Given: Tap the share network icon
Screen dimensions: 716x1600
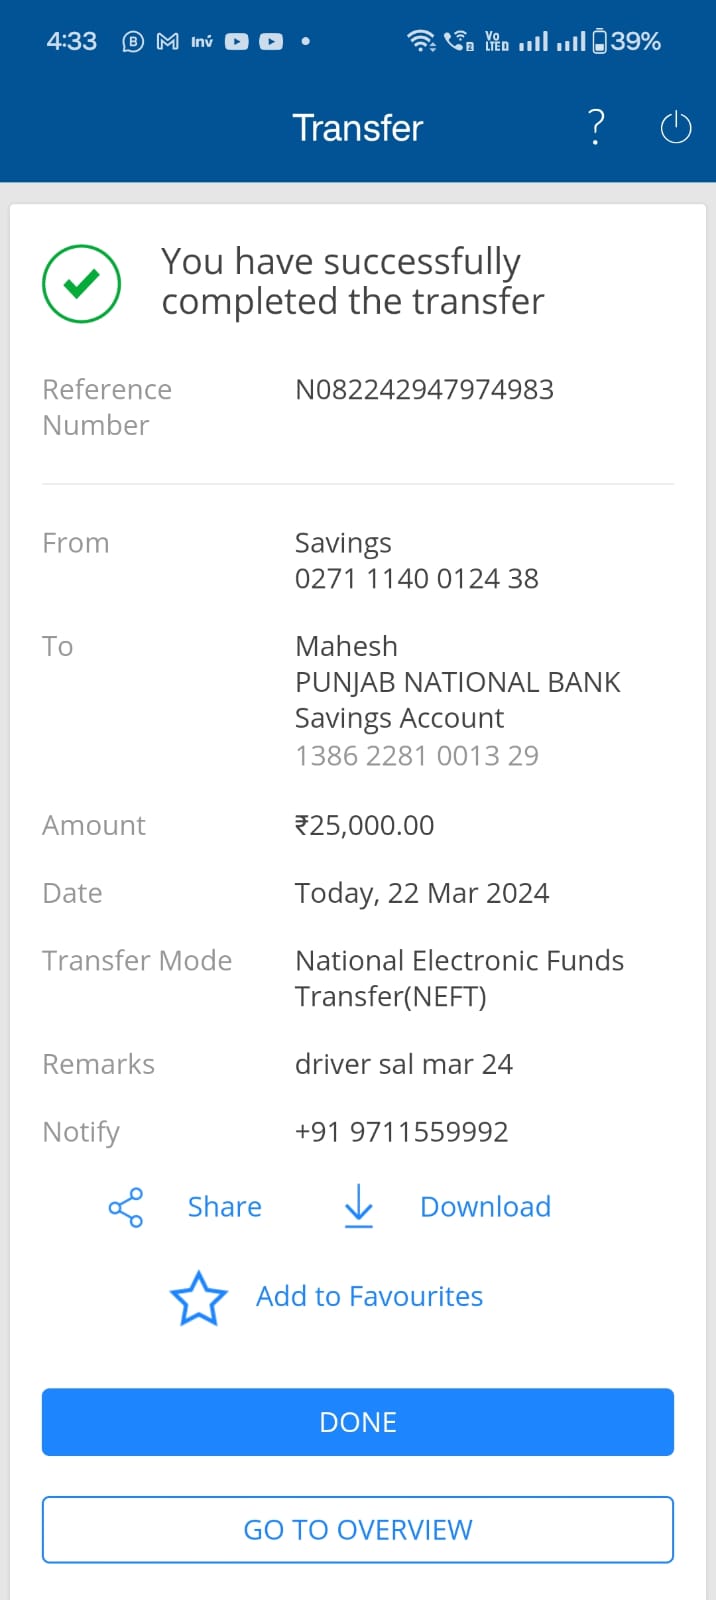Looking at the screenshot, I should click(x=126, y=1208).
